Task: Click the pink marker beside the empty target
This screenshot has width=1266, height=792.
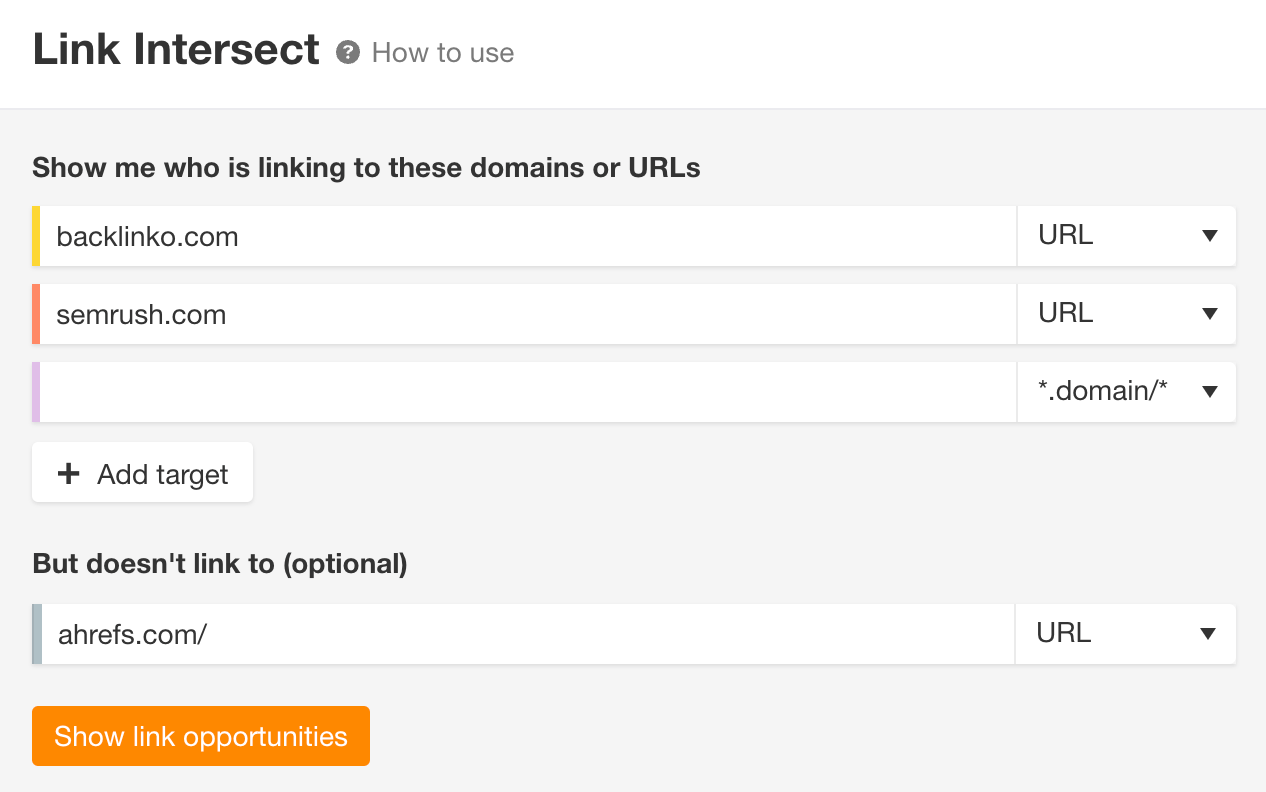Action: 36,392
